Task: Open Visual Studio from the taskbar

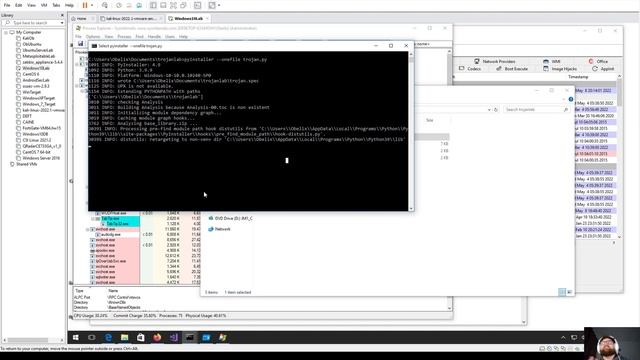Action: coord(173,337)
